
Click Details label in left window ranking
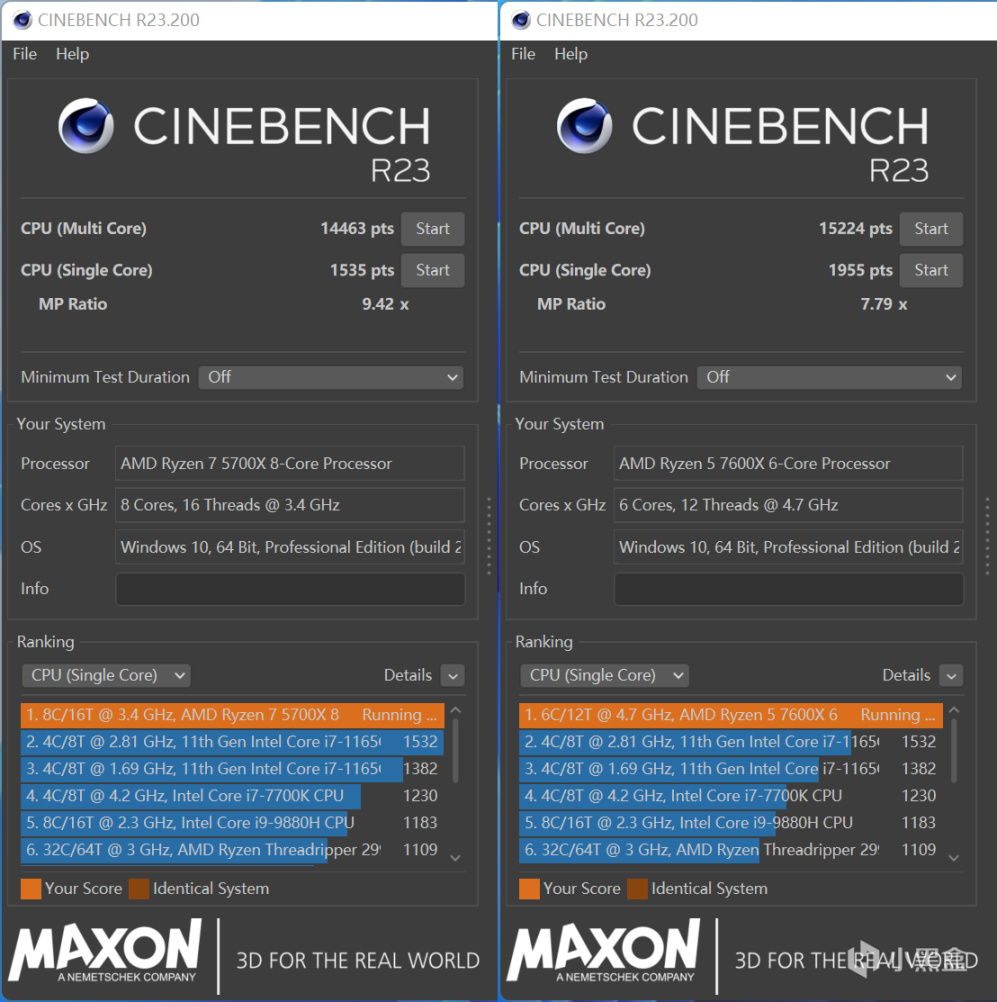tap(408, 675)
